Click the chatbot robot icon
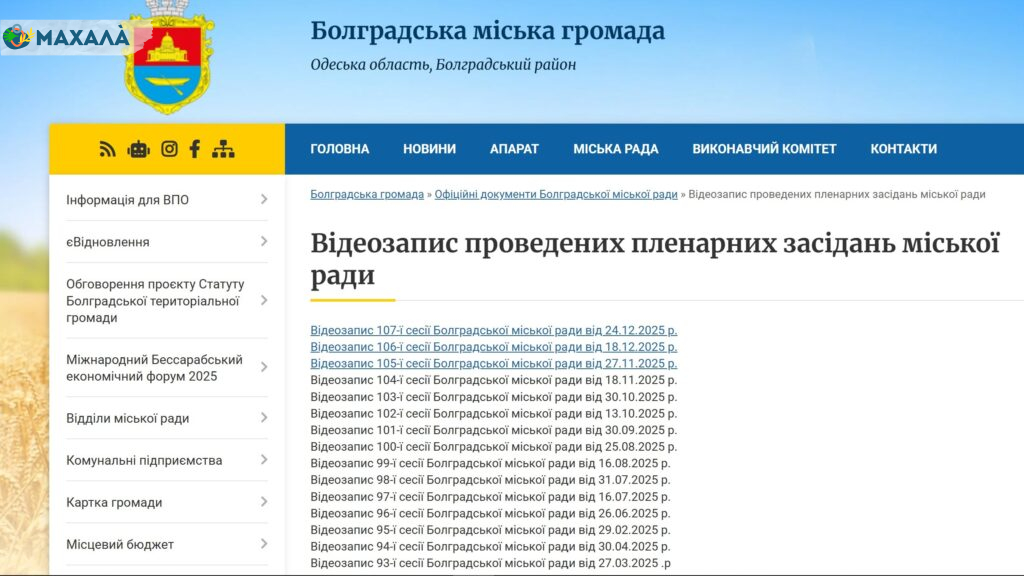This screenshot has height=576, width=1024. [x=139, y=149]
